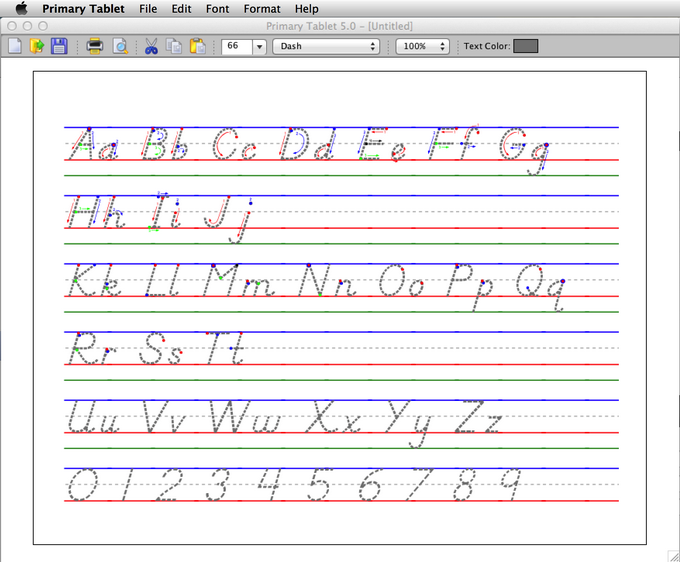The width and height of the screenshot is (680, 562).
Task: Copy selection with the copy icon
Action: (174, 46)
